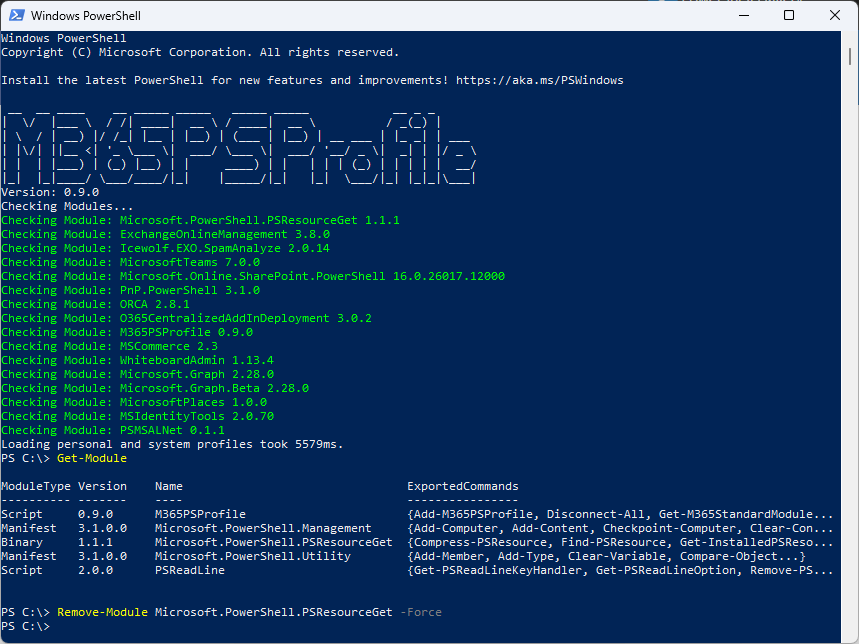Click the 'Version' column header in the table
The width and height of the screenshot is (859, 644).
[x=102, y=486]
